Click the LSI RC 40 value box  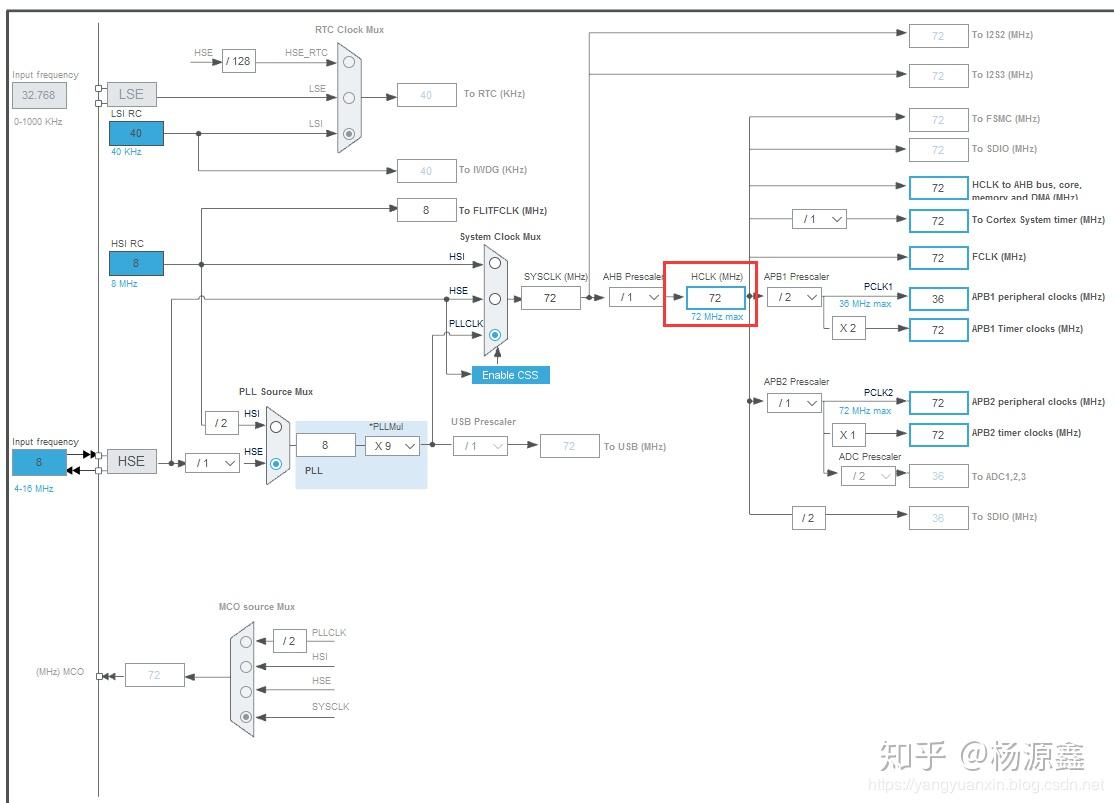(x=136, y=133)
